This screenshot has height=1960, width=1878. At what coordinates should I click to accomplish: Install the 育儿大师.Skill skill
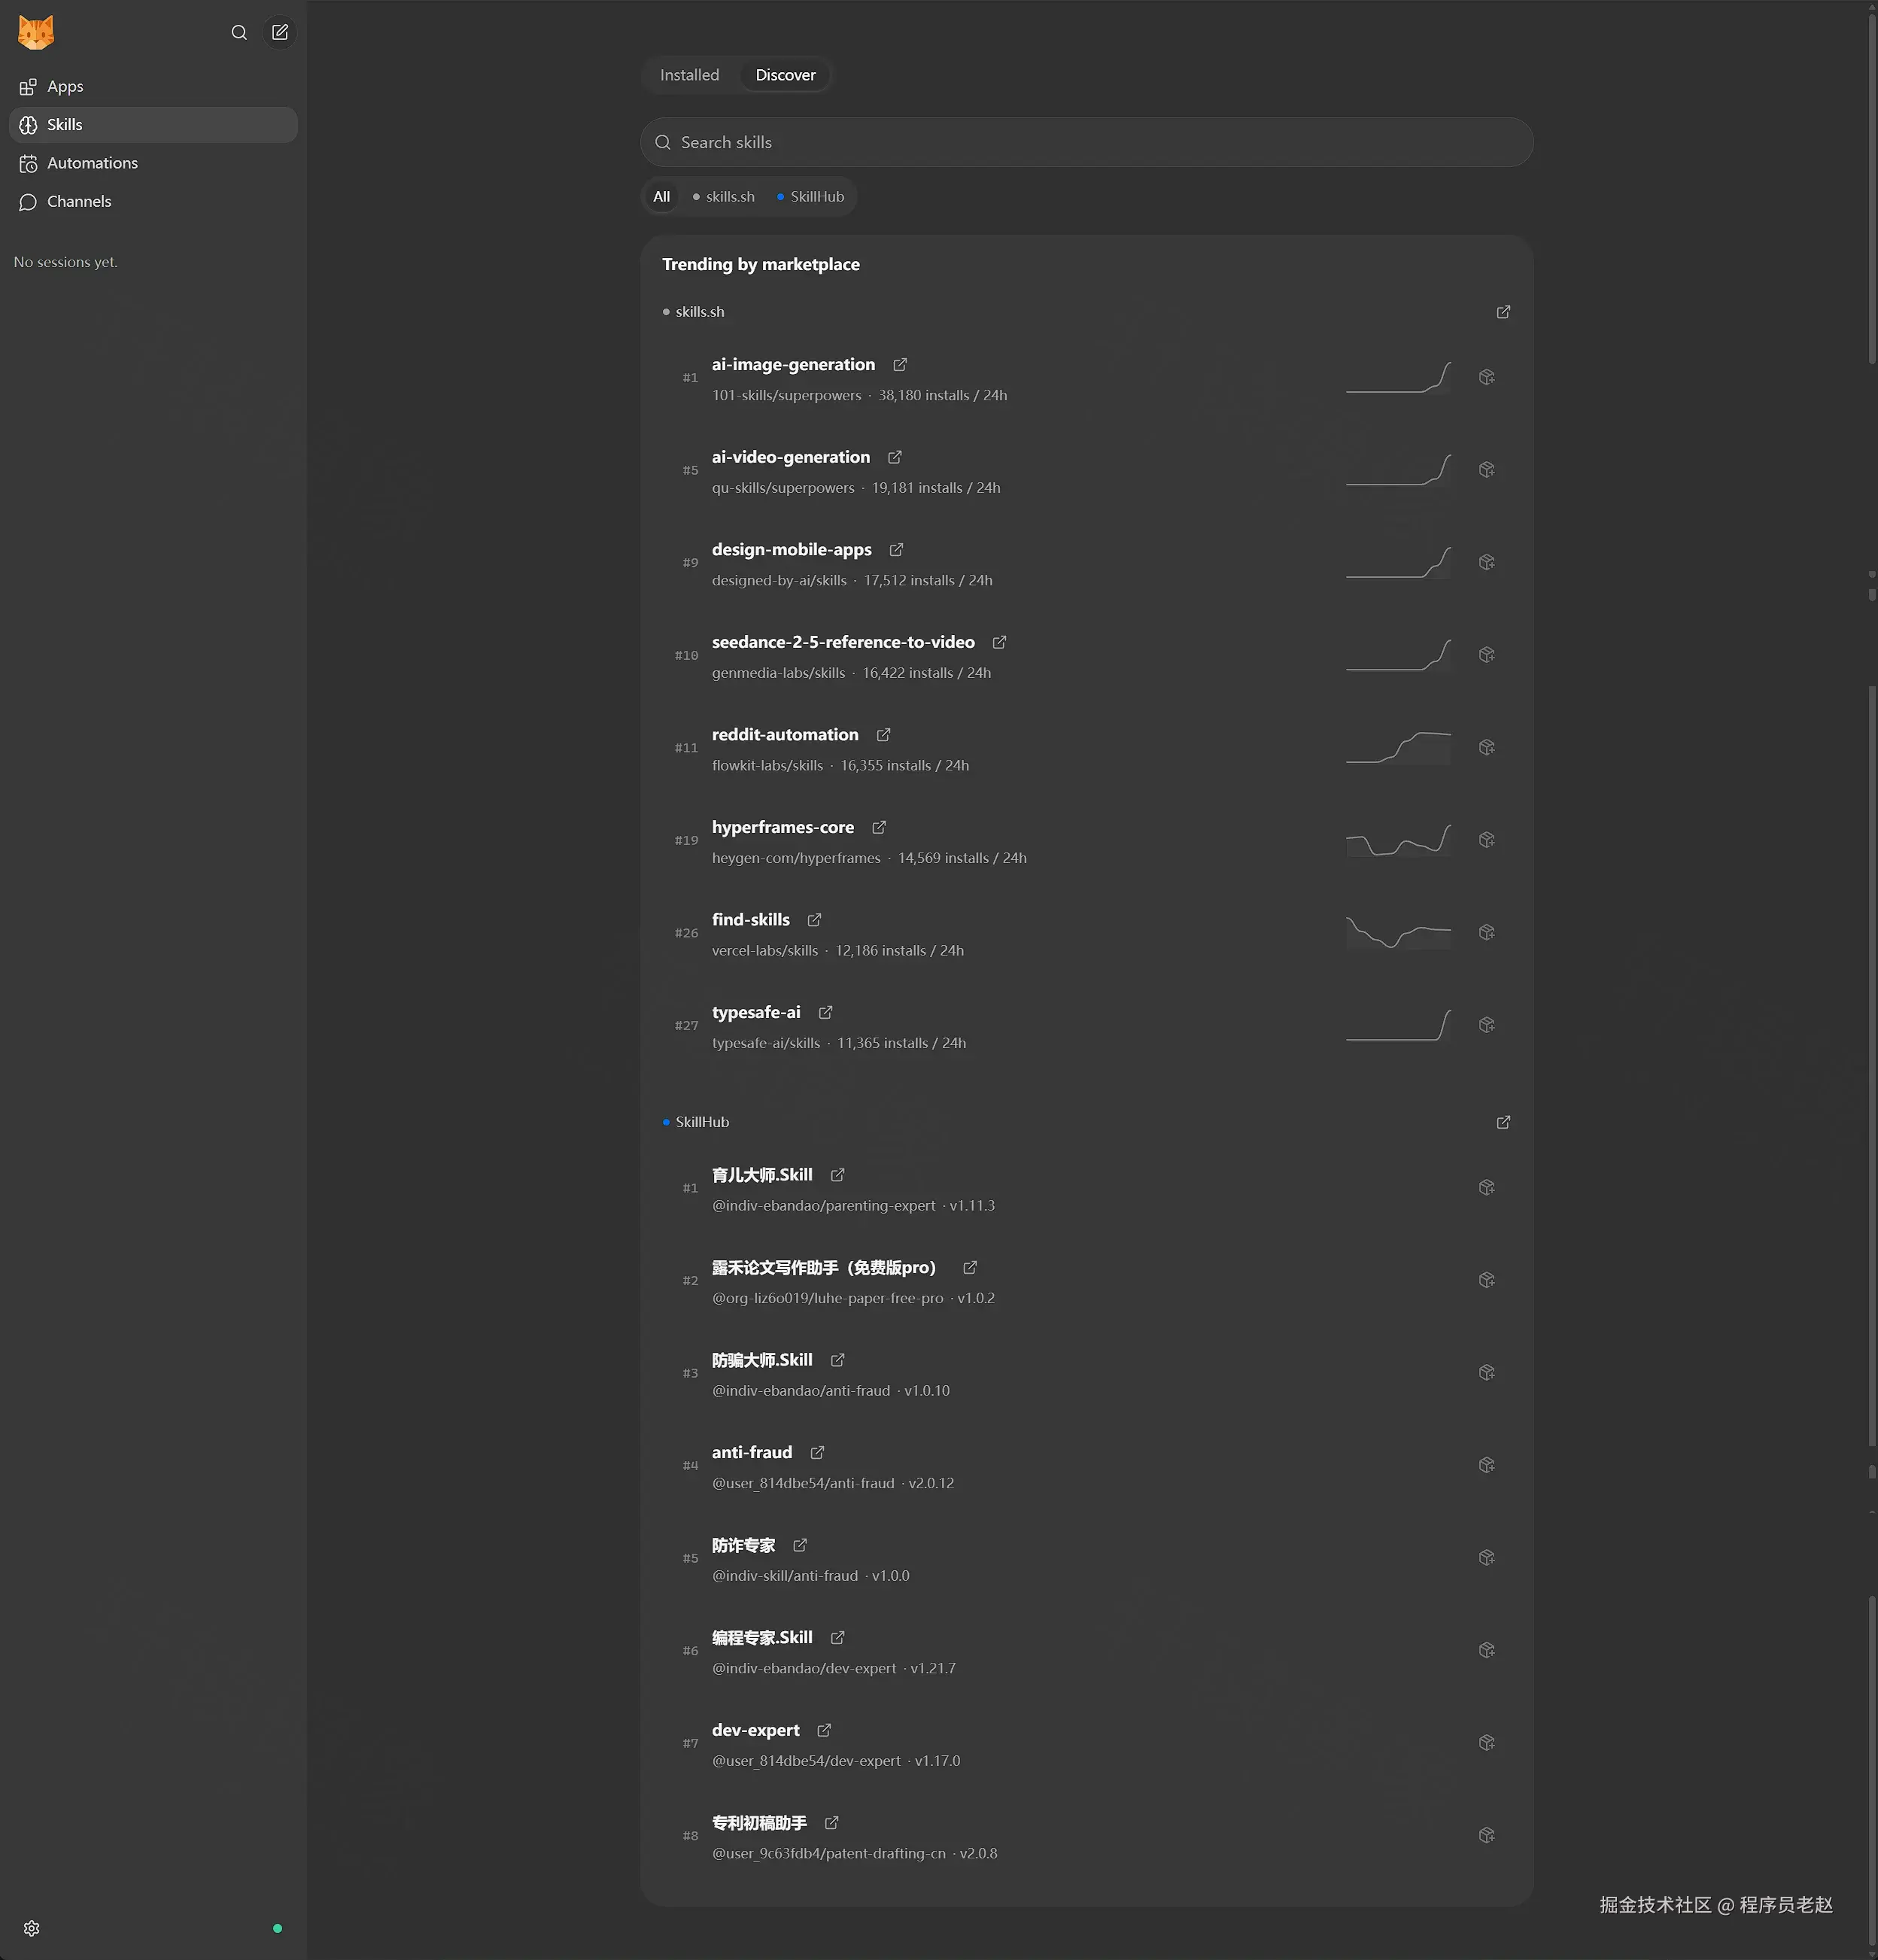click(x=1487, y=1187)
